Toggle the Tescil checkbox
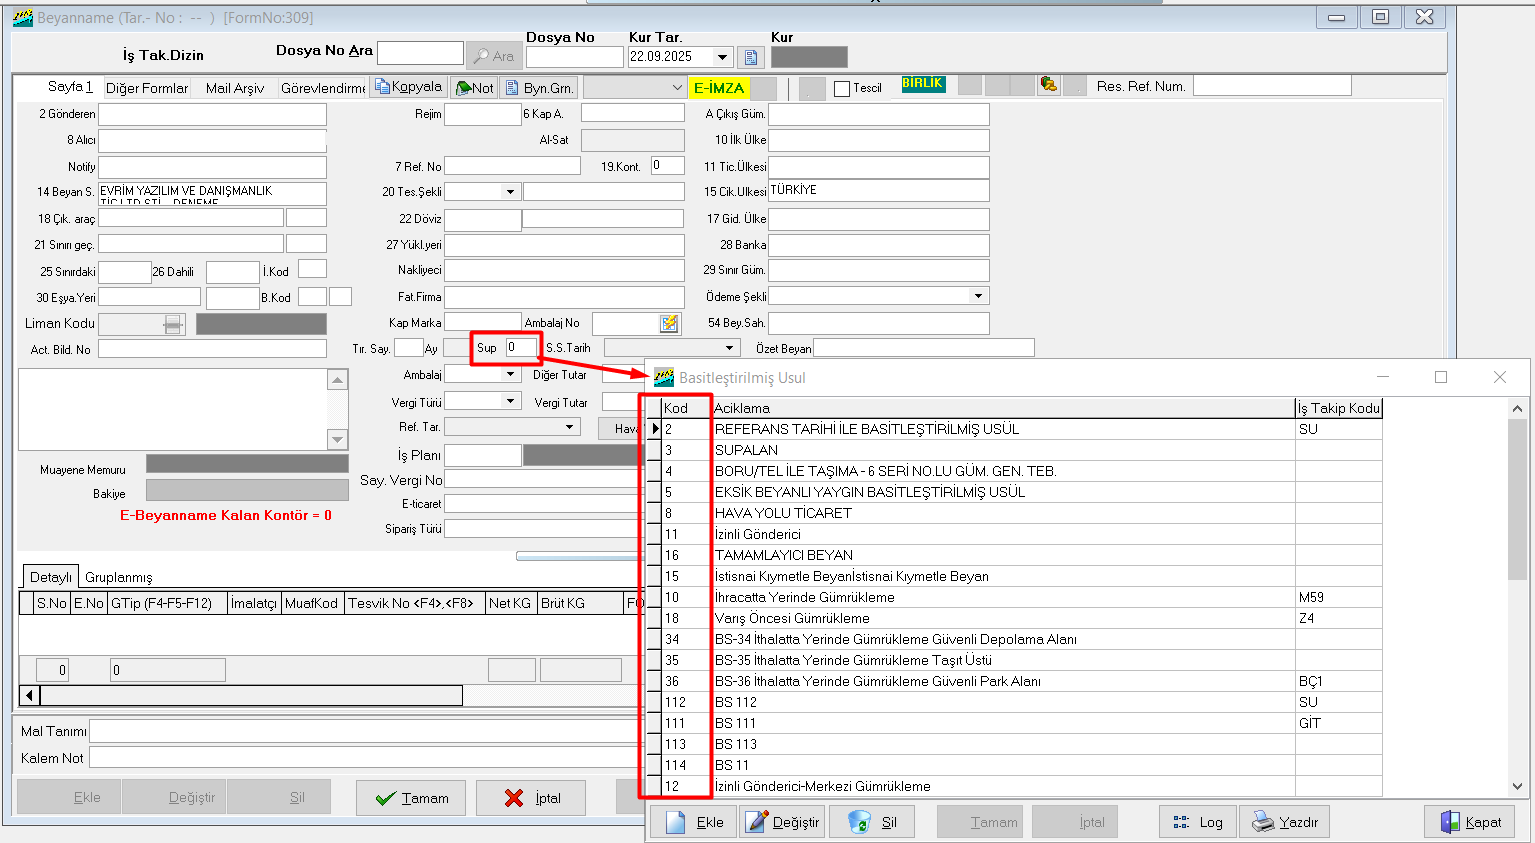The width and height of the screenshot is (1535, 843). point(842,88)
